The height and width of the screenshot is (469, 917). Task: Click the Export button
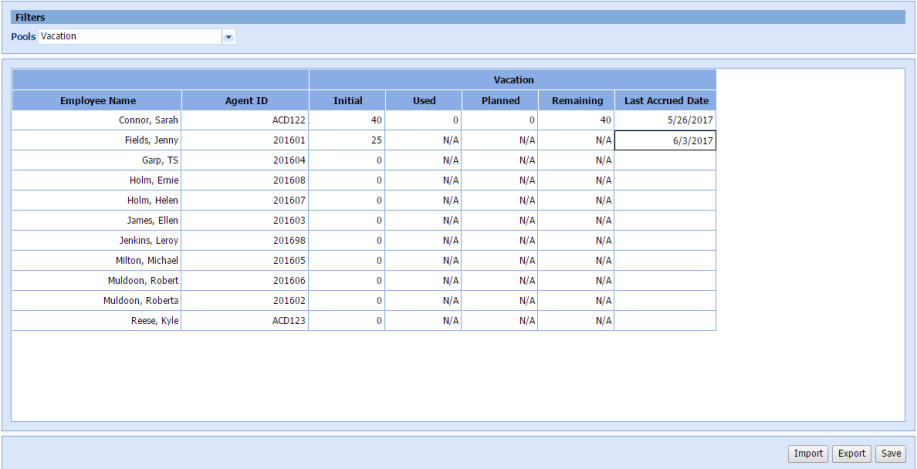pos(851,453)
